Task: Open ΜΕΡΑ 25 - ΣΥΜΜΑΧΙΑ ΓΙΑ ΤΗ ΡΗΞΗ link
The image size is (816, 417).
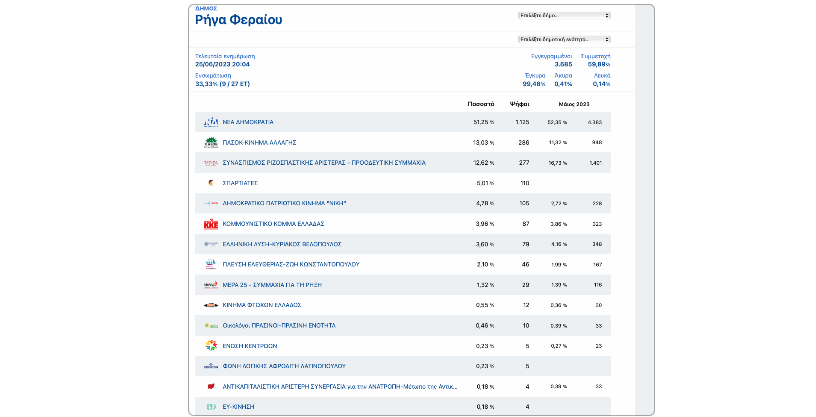Action: [x=272, y=285]
